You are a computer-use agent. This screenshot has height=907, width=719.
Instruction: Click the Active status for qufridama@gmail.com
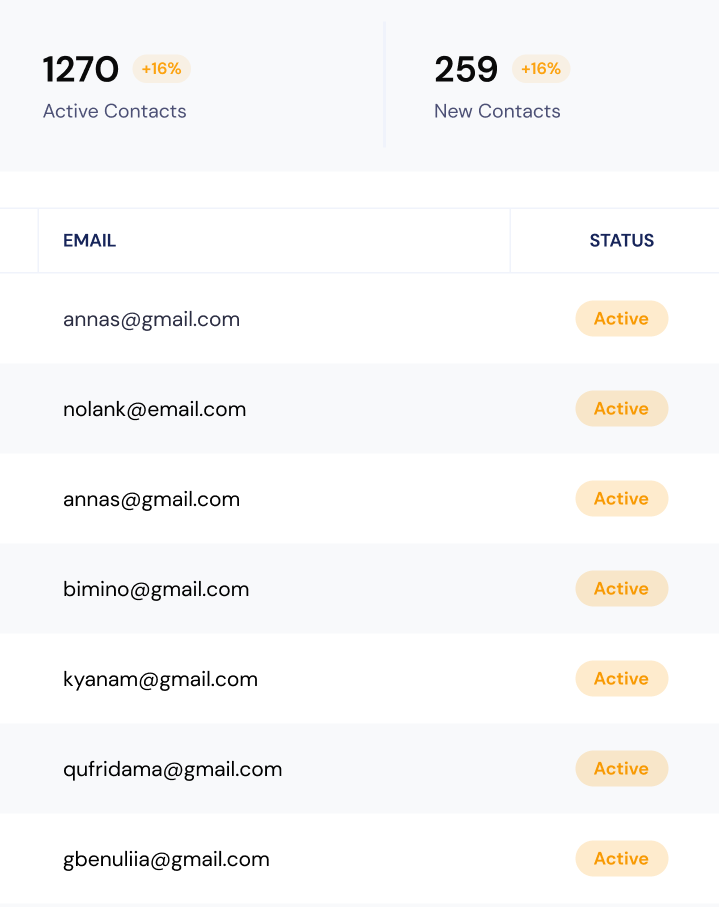click(621, 769)
